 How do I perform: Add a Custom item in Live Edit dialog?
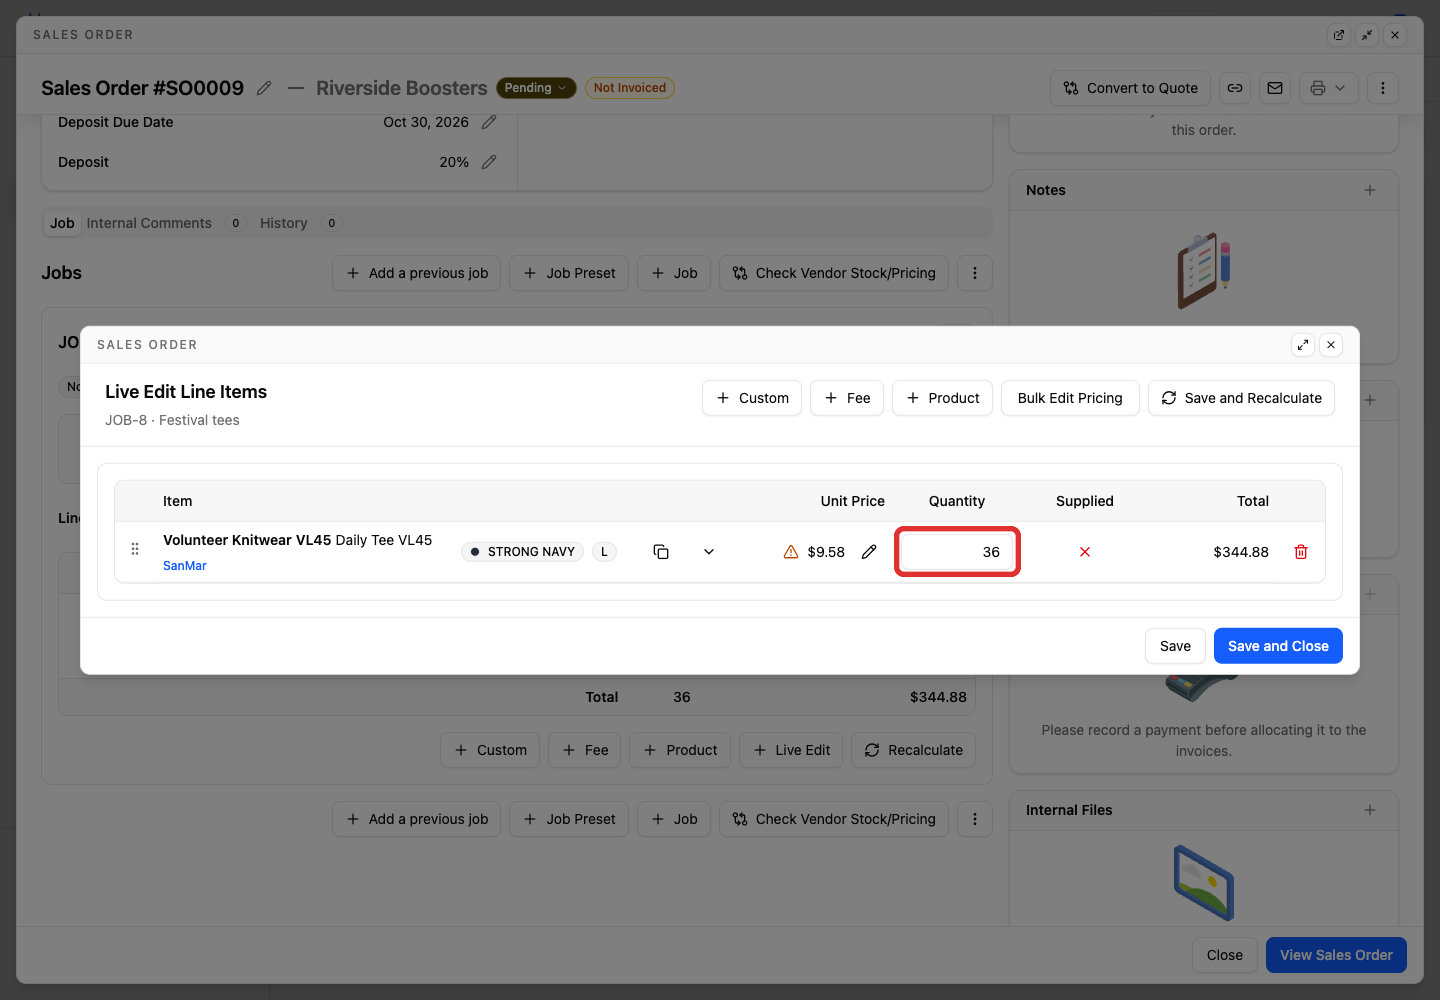(x=752, y=398)
